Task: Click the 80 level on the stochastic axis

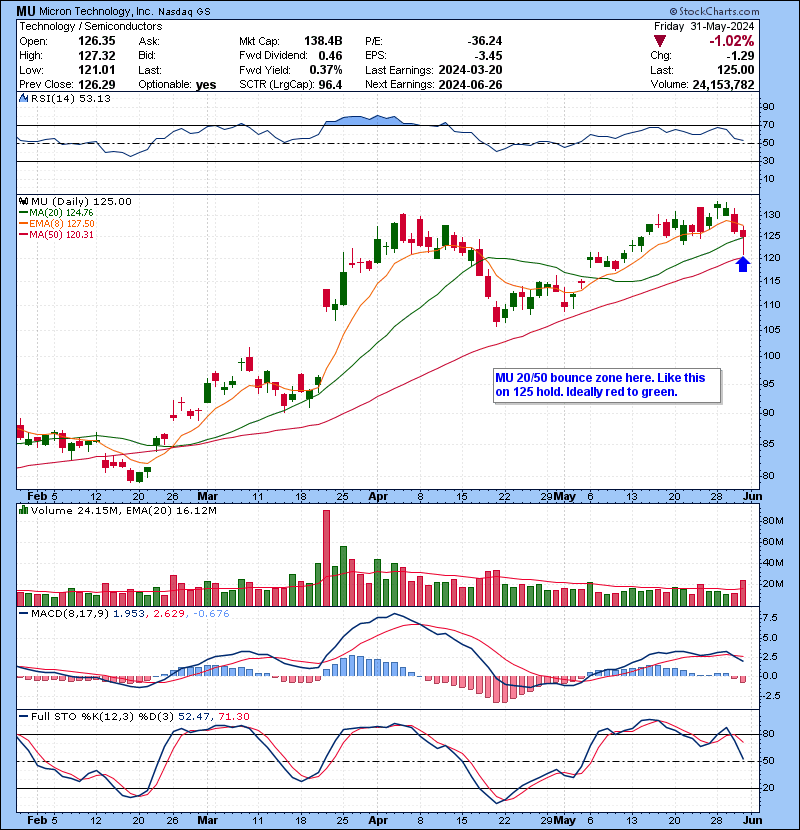Action: pyautogui.click(x=768, y=734)
